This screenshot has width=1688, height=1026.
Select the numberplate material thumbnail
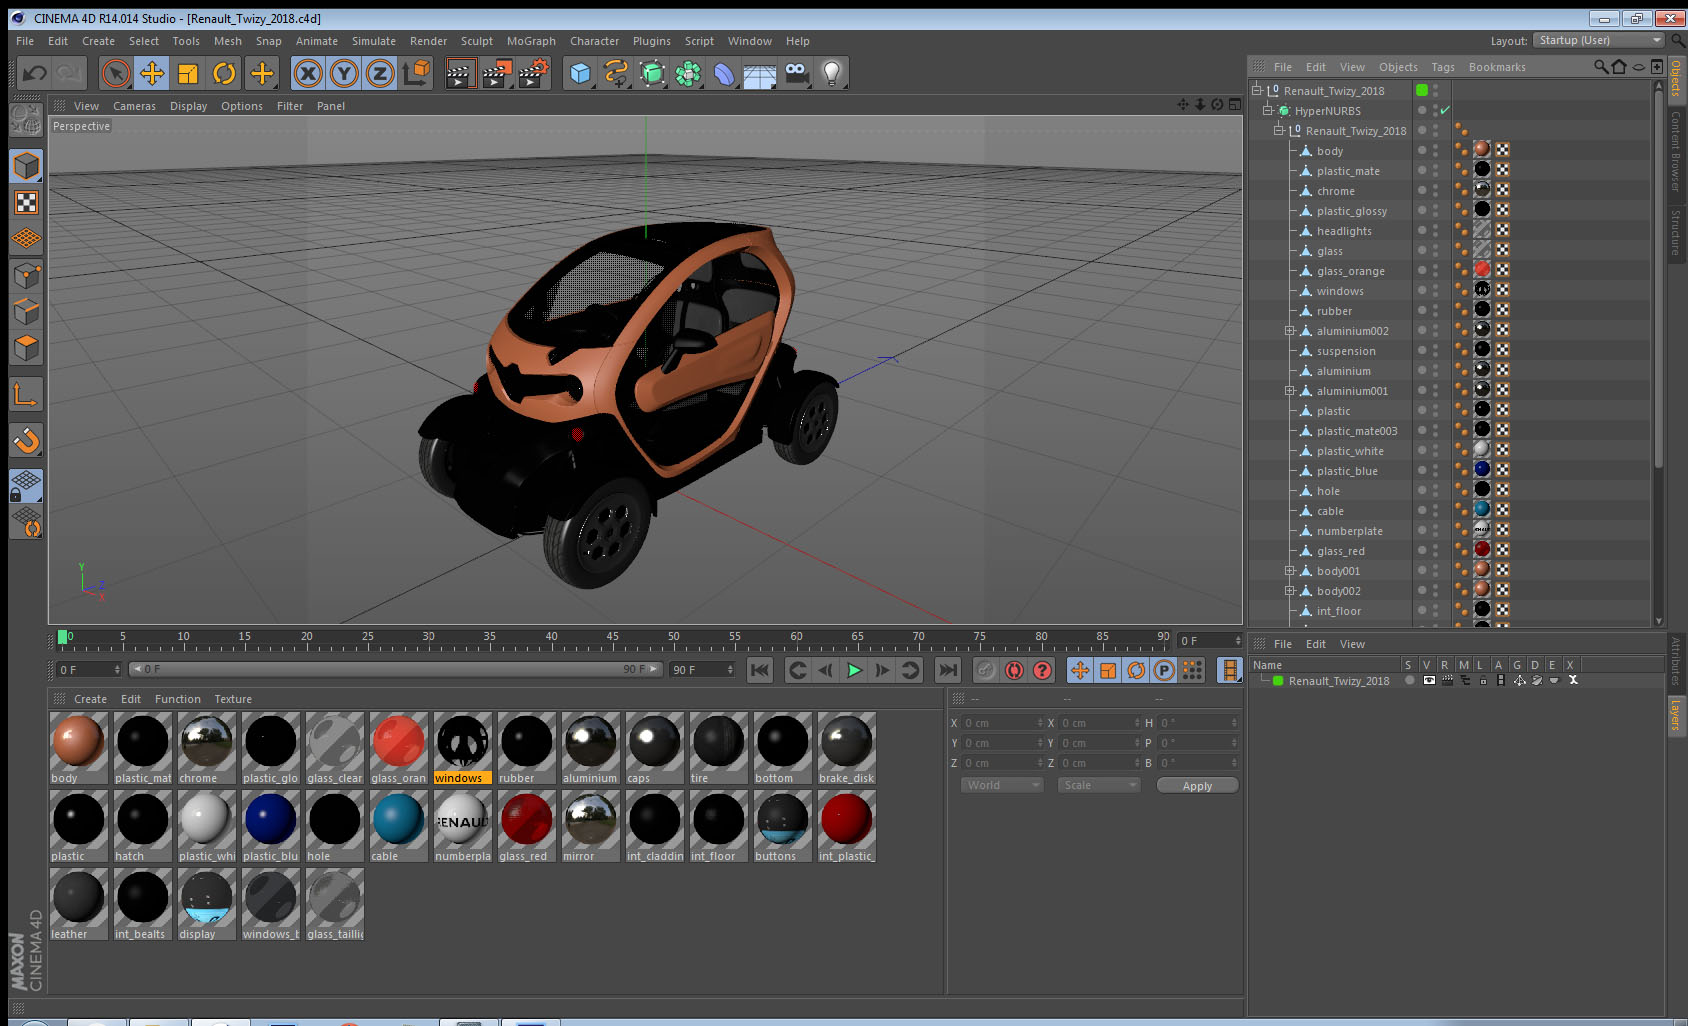coord(463,820)
